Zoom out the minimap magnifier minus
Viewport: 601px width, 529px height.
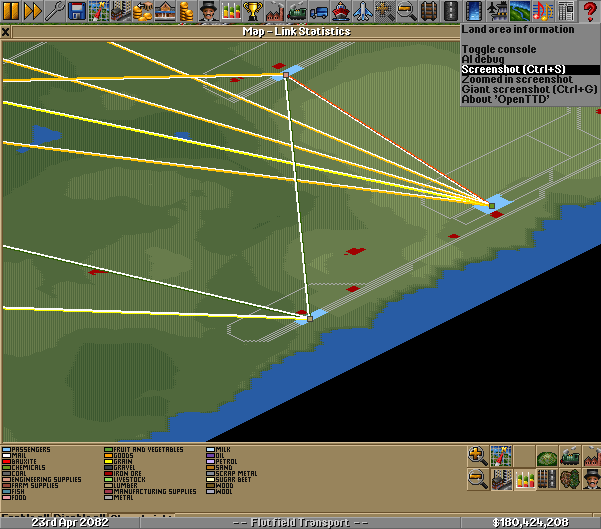[478, 480]
